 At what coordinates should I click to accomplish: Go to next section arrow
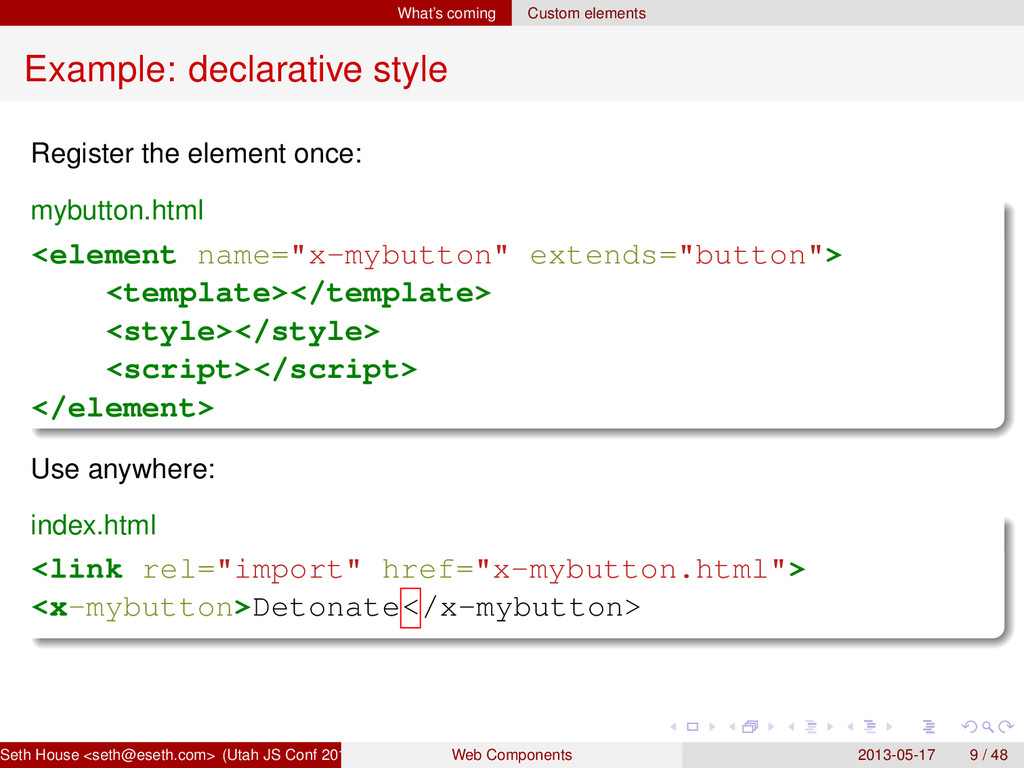pyautogui.click(x=888, y=725)
